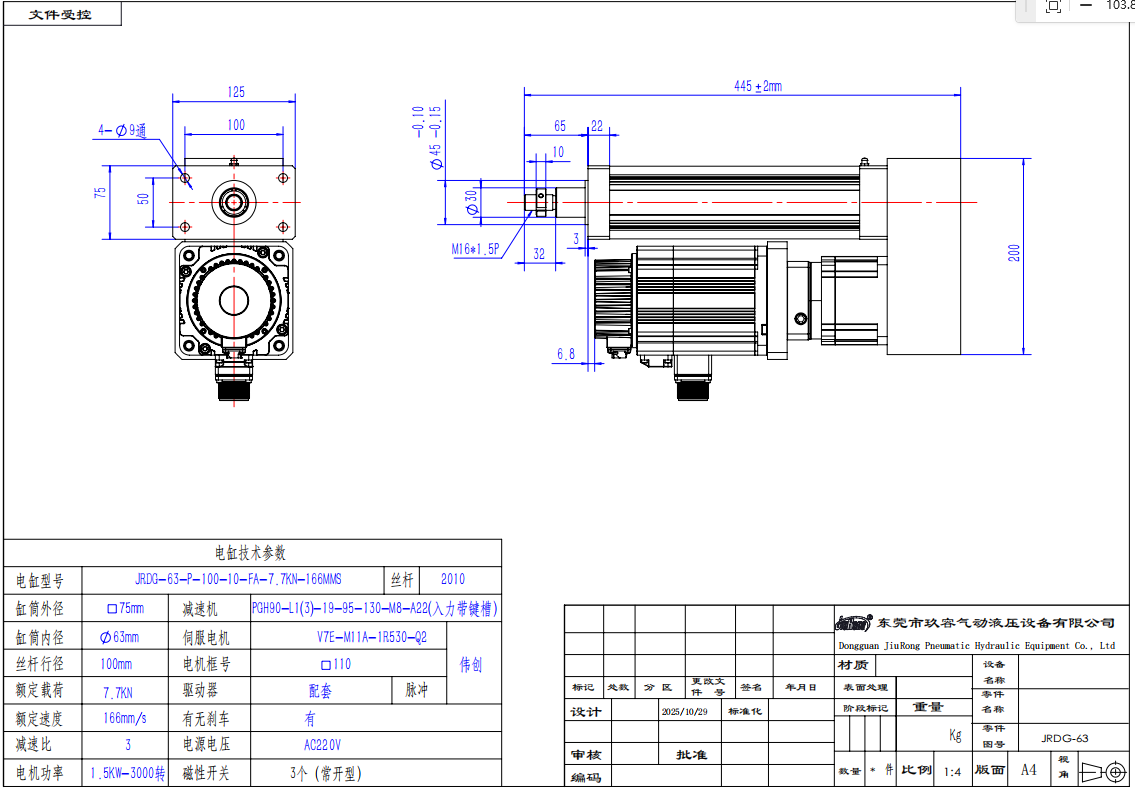Click the V7E-M11A-1R530-Q2 servo motor model
This screenshot has width=1135, height=791.
pos(371,637)
